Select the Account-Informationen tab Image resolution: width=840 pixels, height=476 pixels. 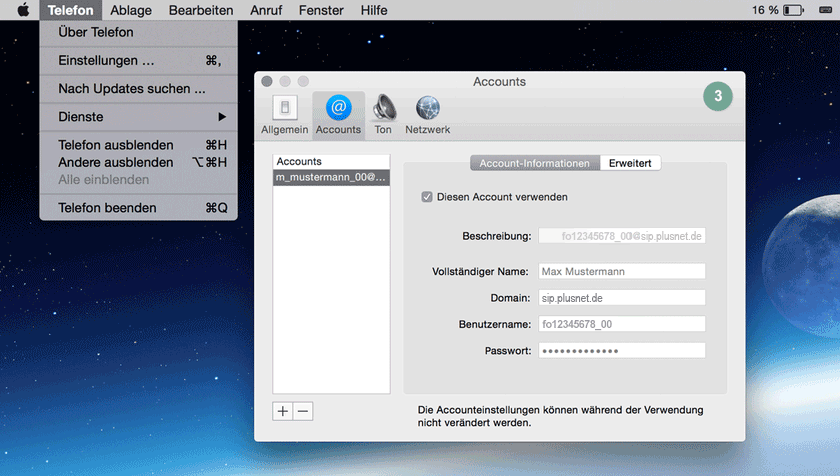535,163
